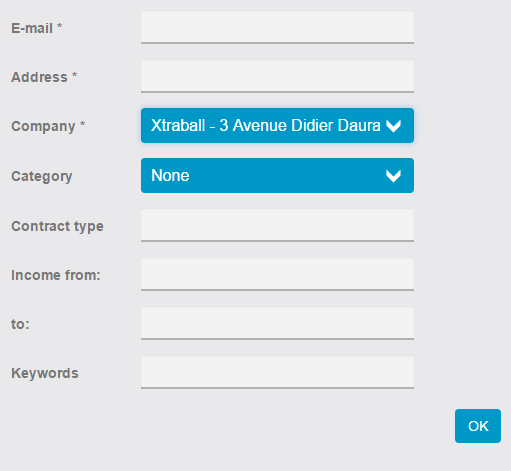This screenshot has height=471, width=511.
Task: Open the Company dropdown showing Xtraball
Action: (277, 126)
